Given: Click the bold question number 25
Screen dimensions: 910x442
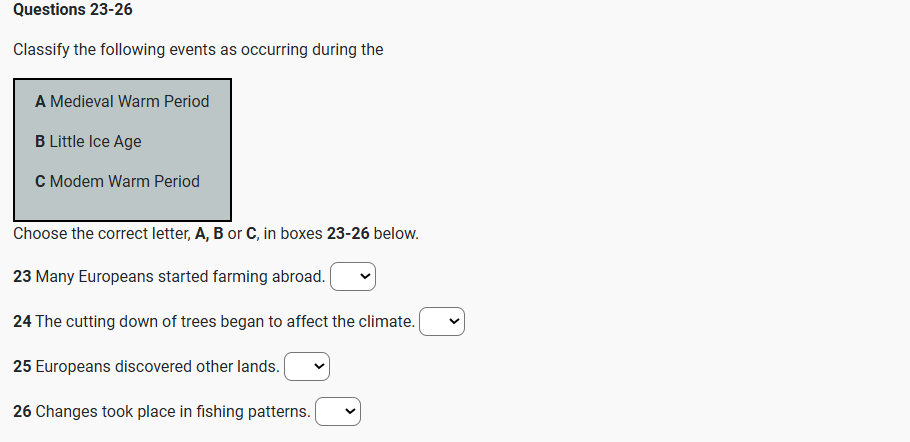Looking at the screenshot, I should coord(22,366).
